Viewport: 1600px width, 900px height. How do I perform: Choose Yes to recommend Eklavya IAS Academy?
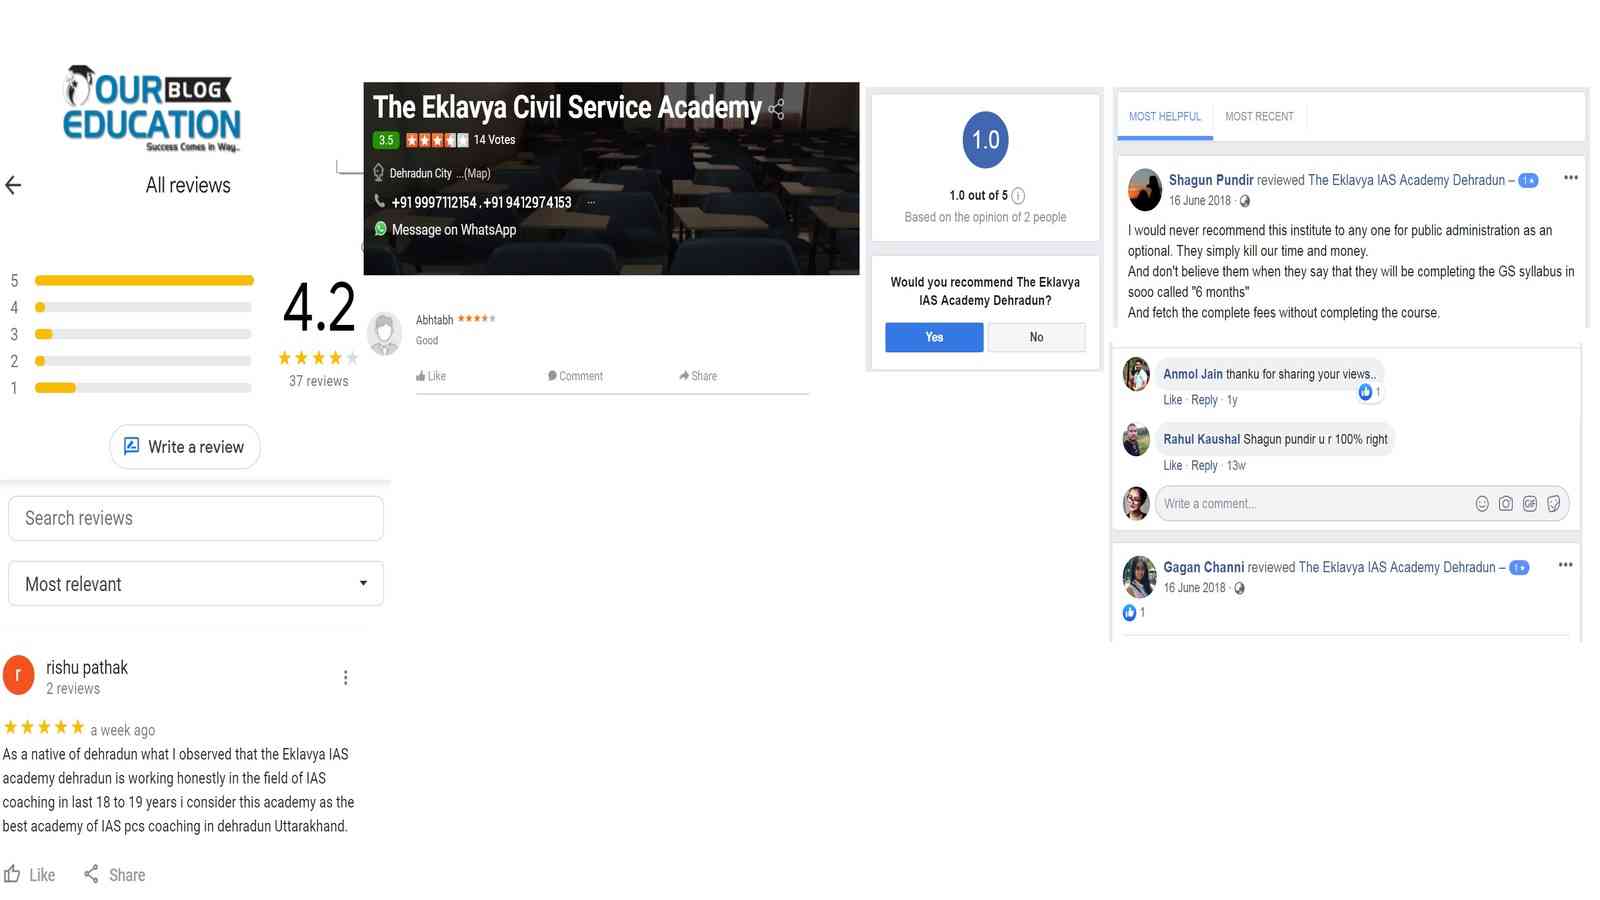934,338
